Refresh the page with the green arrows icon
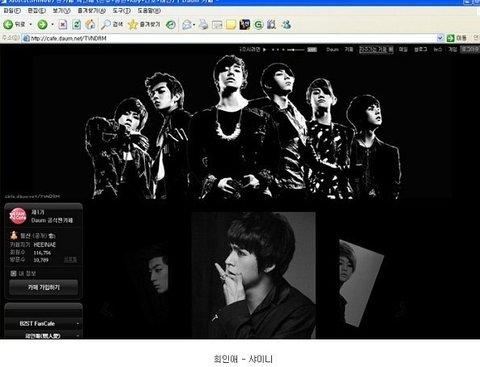This screenshot has width=480, height=367. (x=76, y=24)
